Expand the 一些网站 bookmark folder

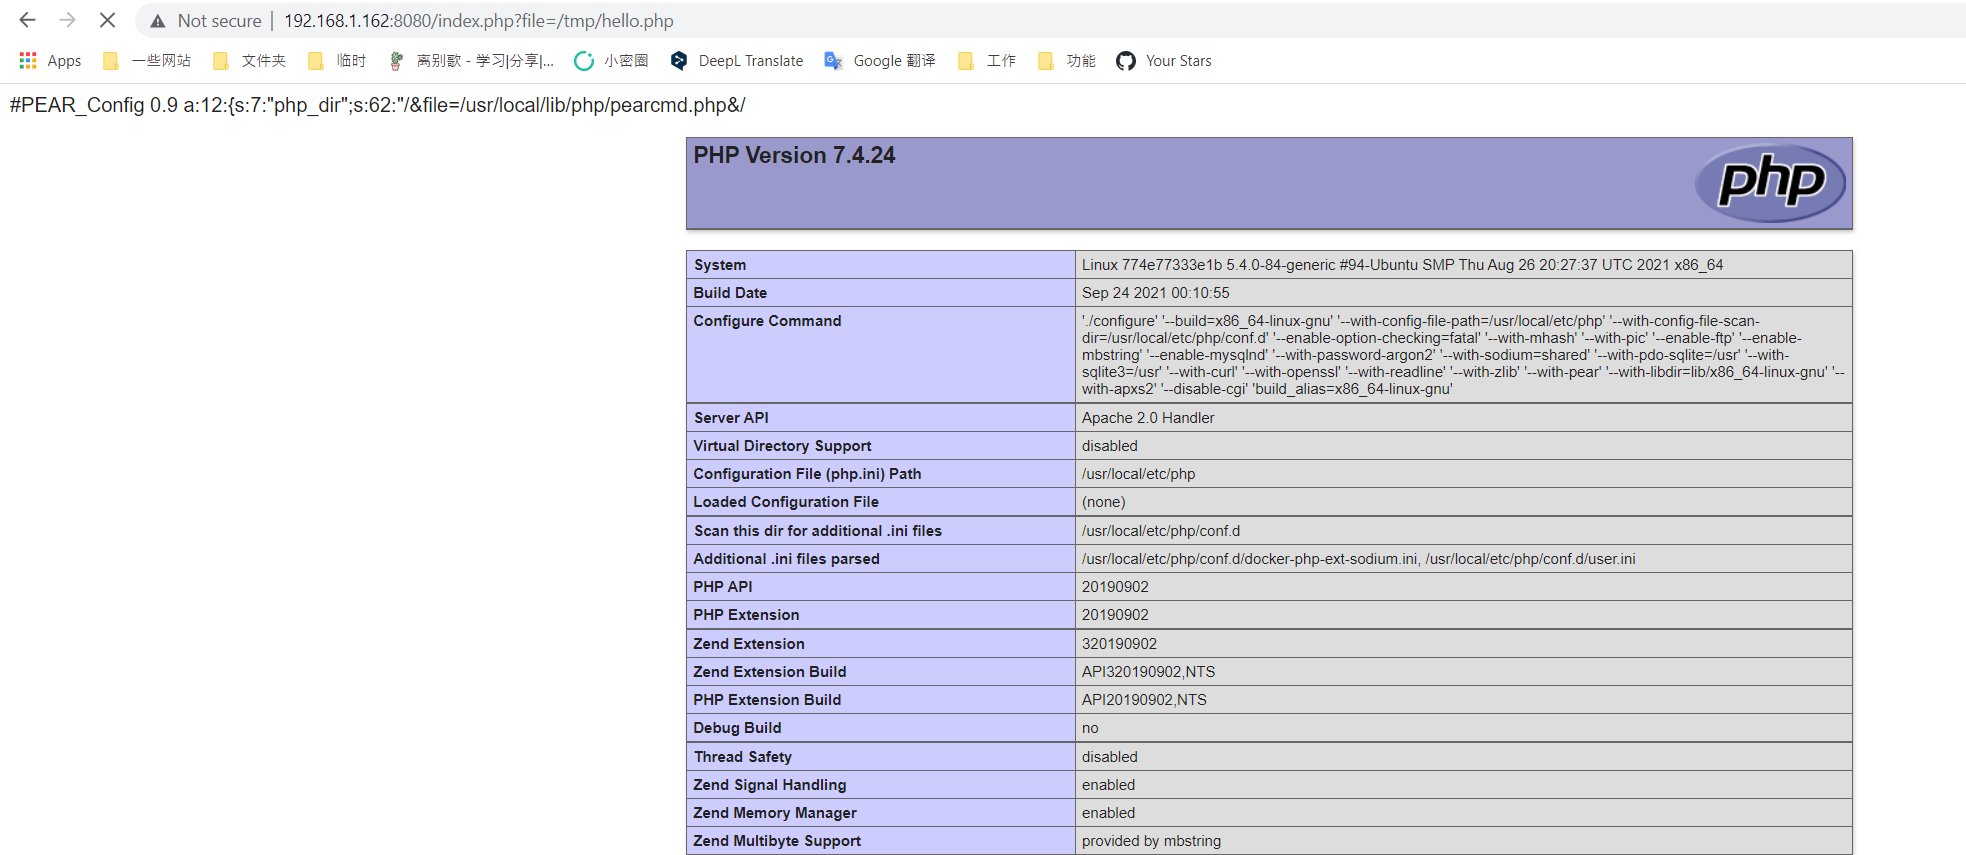tap(147, 61)
